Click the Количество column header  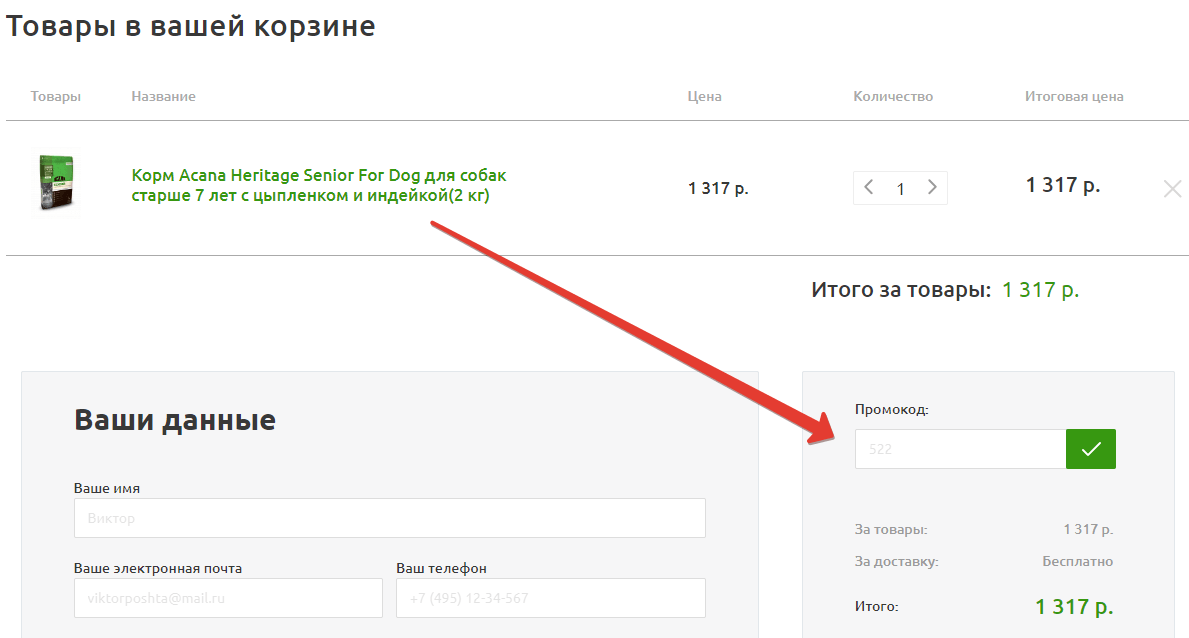pos(892,97)
